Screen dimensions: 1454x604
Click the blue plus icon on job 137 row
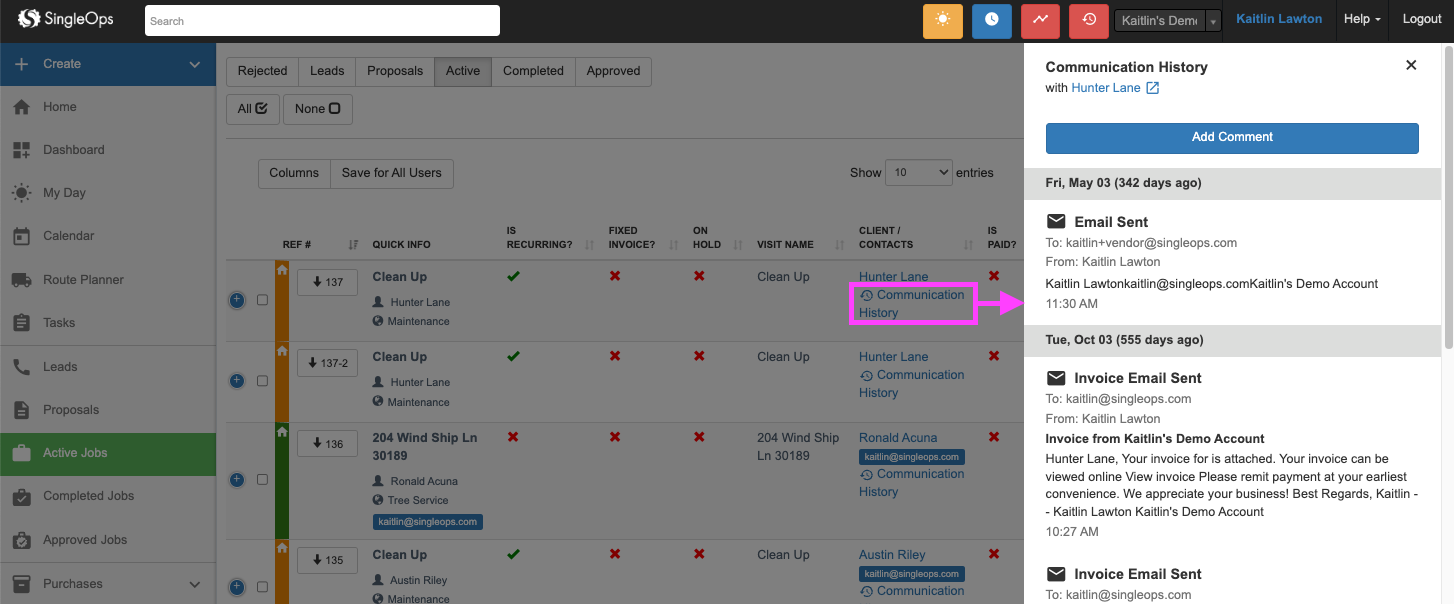[237, 300]
